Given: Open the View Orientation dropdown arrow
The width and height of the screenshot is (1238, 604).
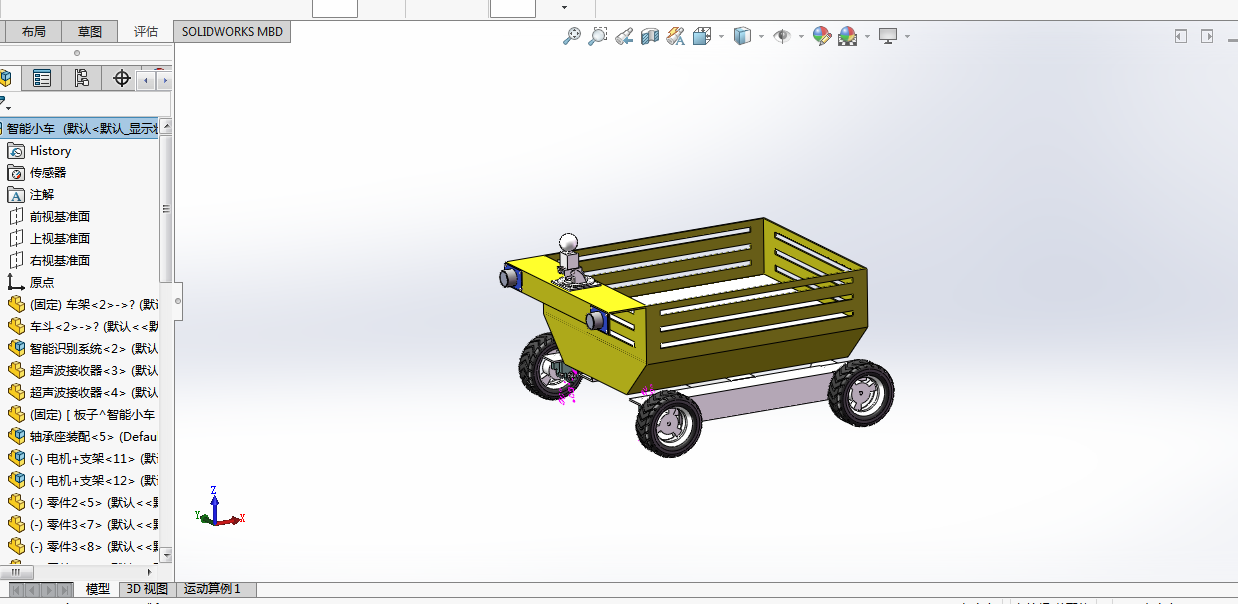Looking at the screenshot, I should coord(721,36).
